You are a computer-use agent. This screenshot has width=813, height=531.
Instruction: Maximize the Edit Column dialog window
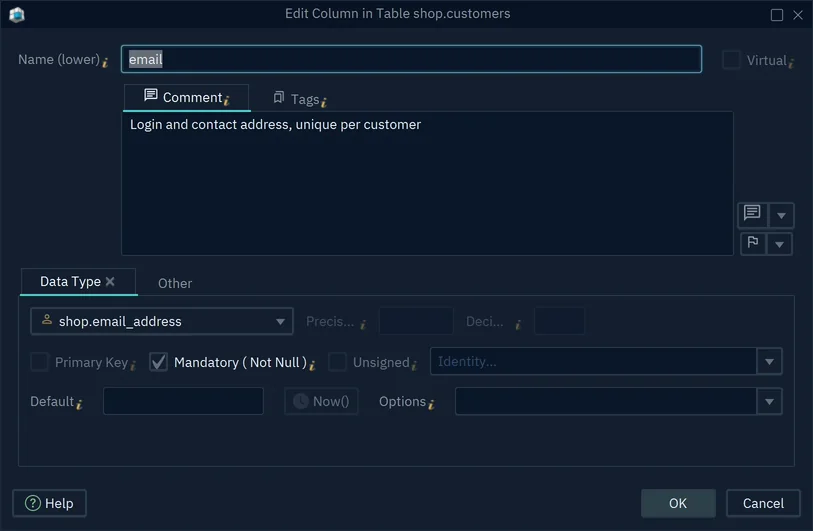click(x=777, y=15)
